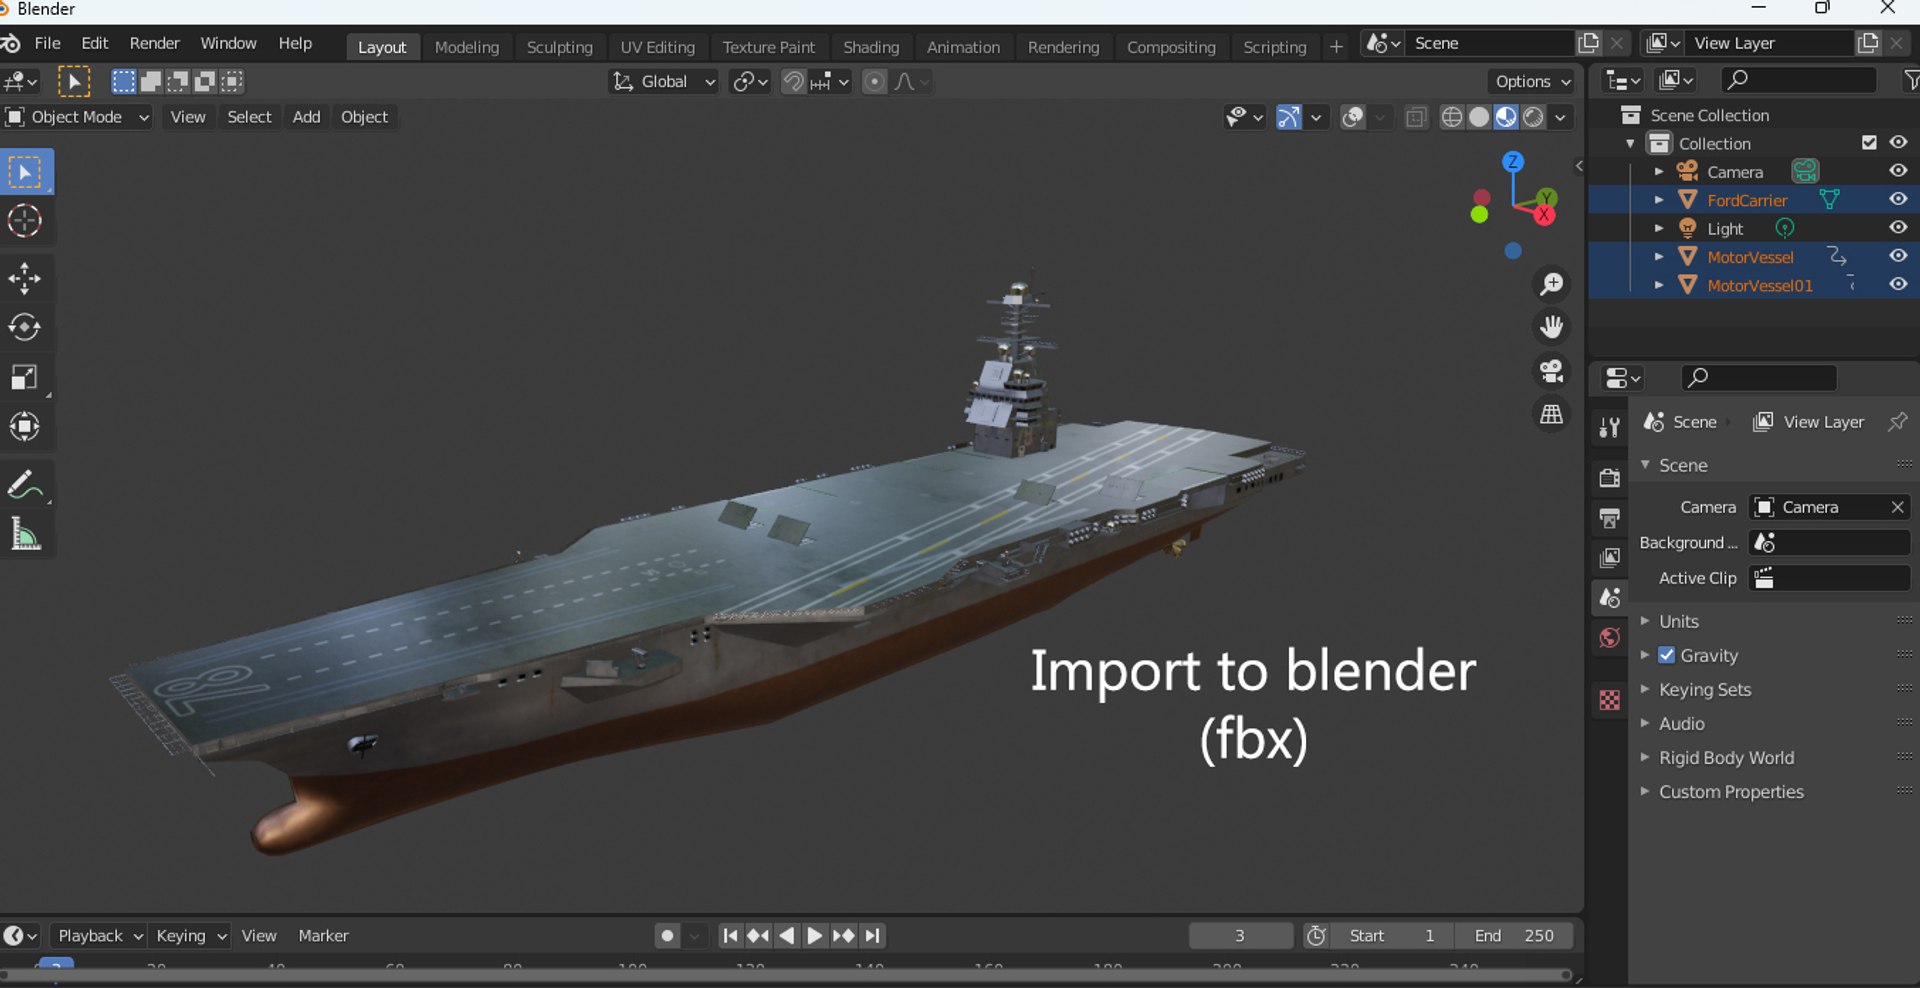Select the Annotate tool
The height and width of the screenshot is (988, 1920).
tap(25, 485)
